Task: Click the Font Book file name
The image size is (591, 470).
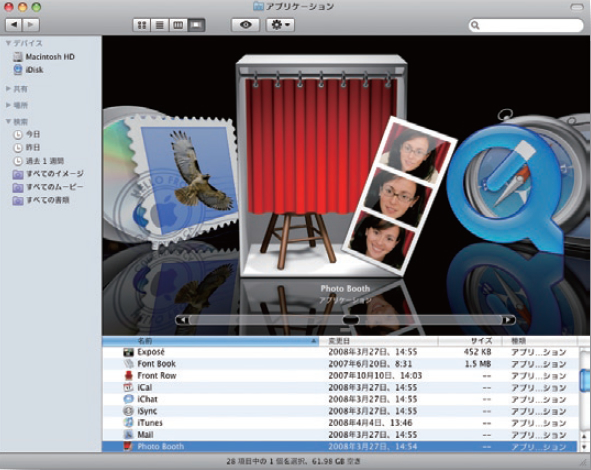Action: pos(156,364)
